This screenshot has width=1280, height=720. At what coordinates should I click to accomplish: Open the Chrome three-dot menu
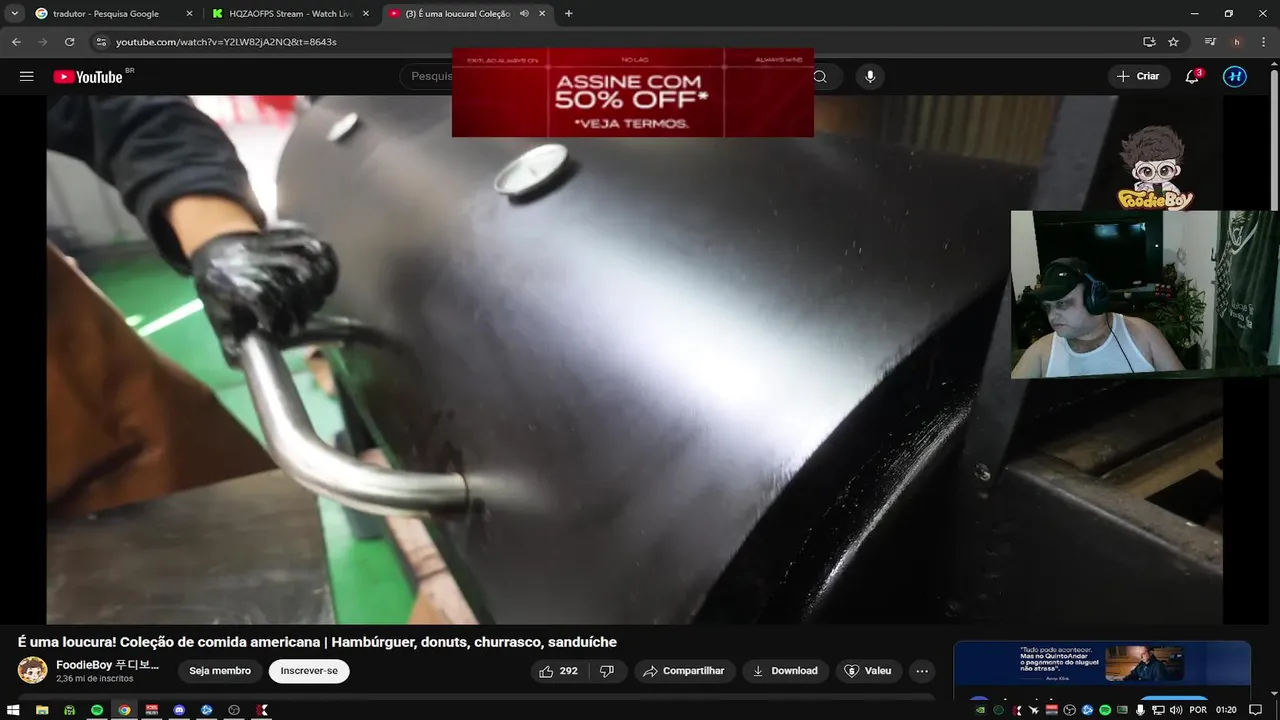[1263, 42]
